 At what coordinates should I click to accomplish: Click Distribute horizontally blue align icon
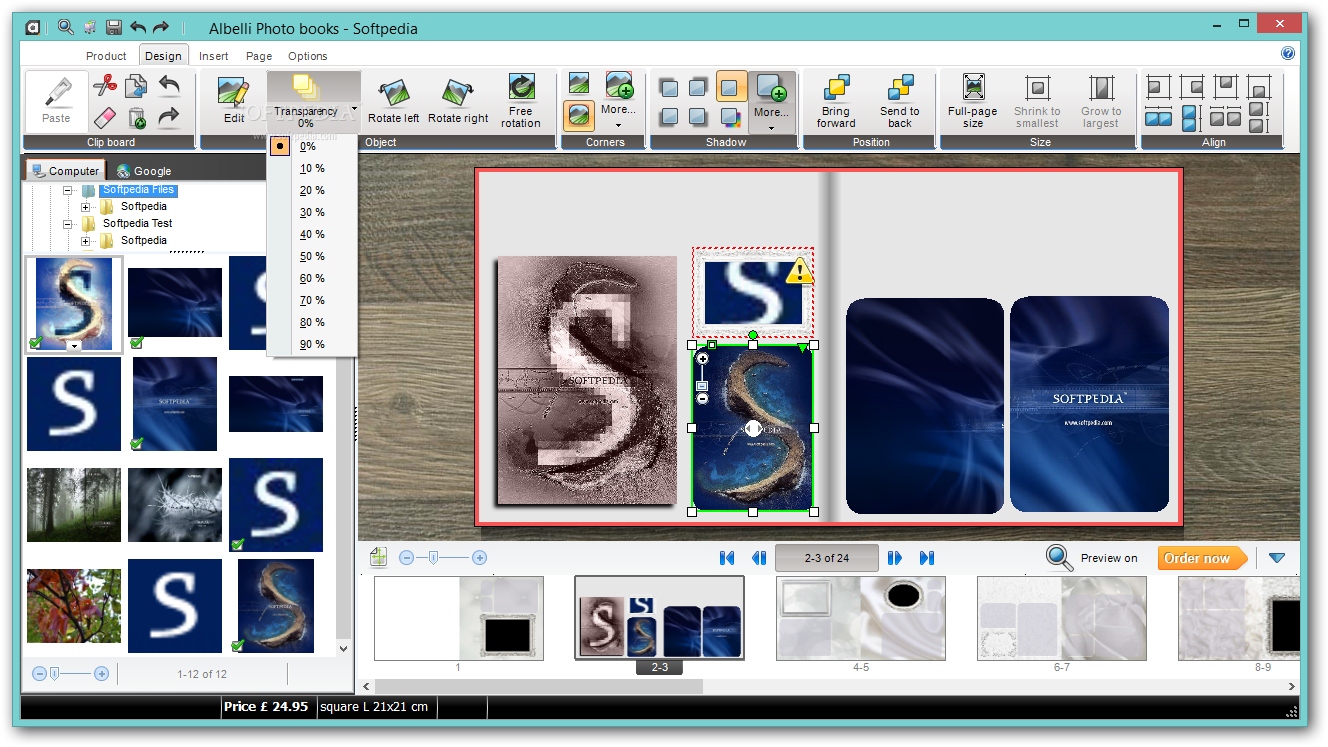coord(1158,118)
